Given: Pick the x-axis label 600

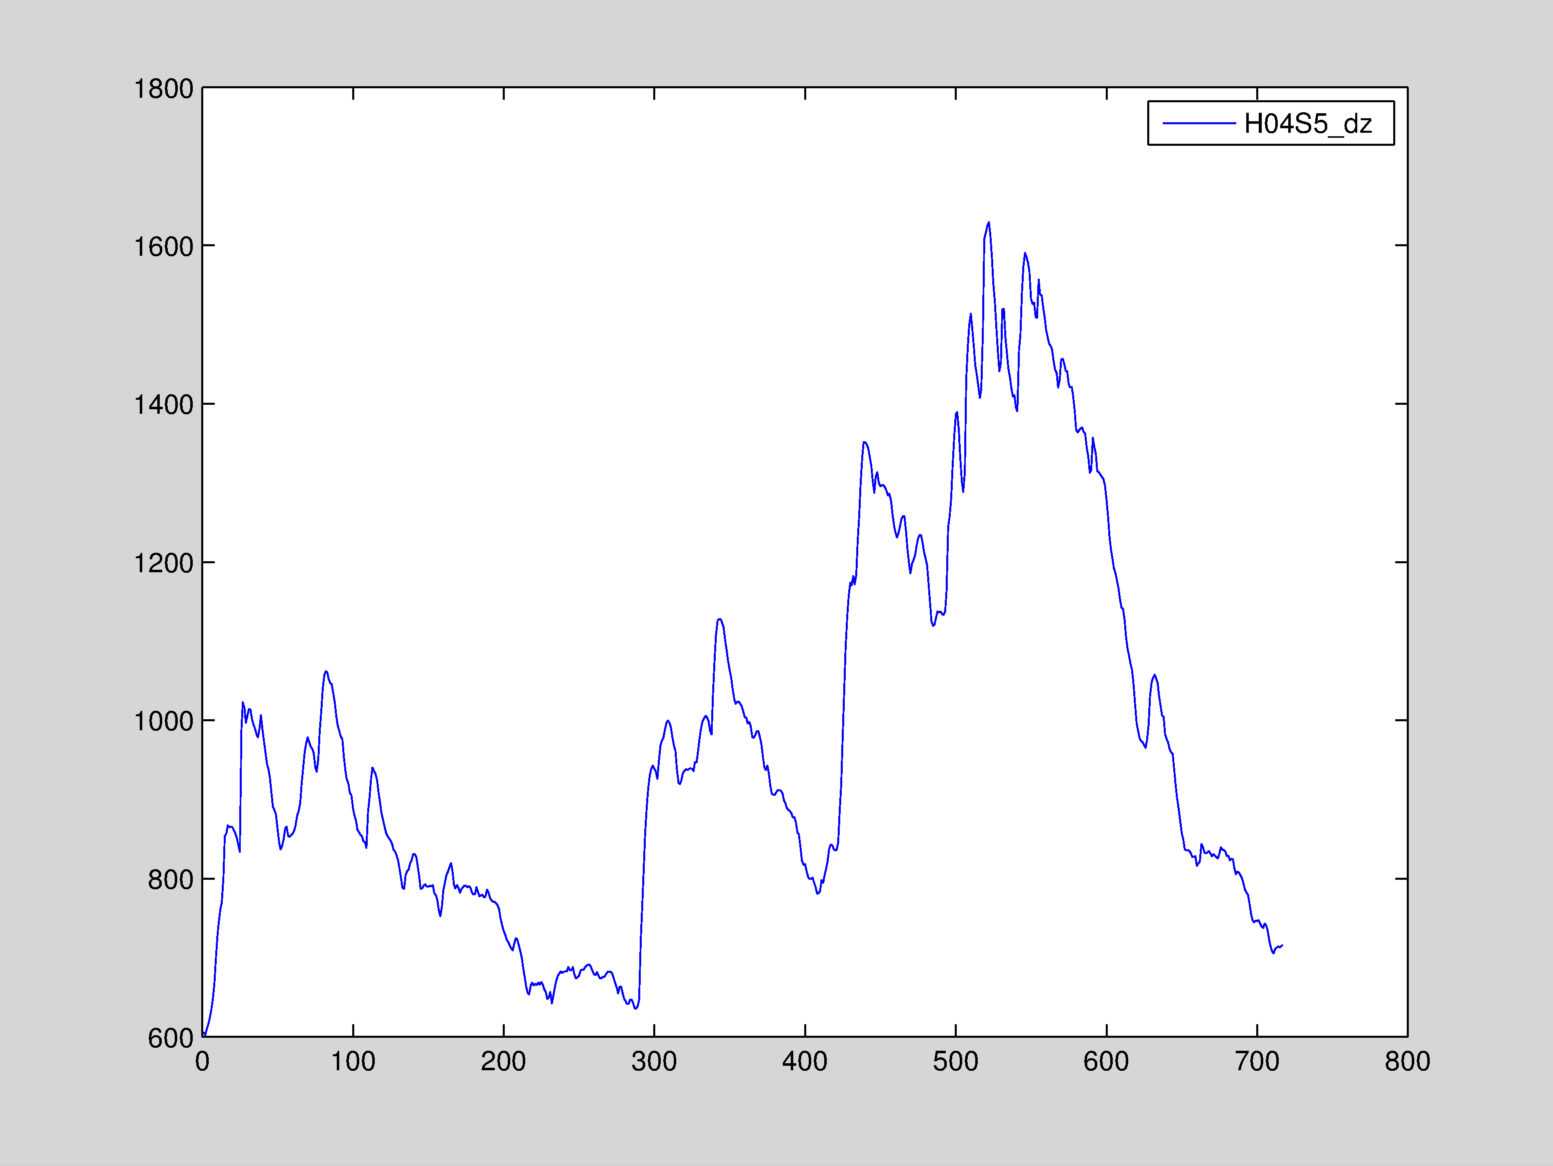Looking at the screenshot, I should 1106,1062.
